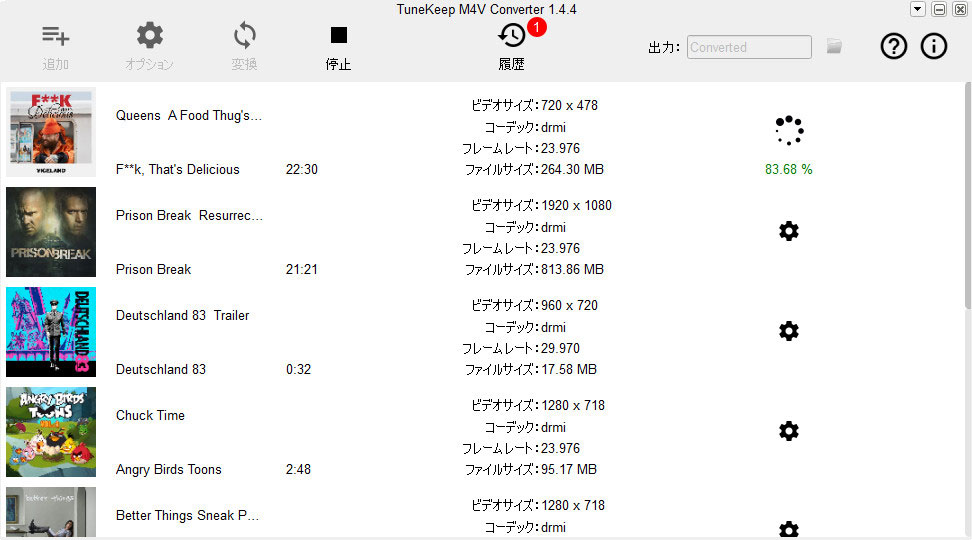This screenshot has height=540, width=972.
Task: Open the 履歴 history icon
Action: (511, 35)
